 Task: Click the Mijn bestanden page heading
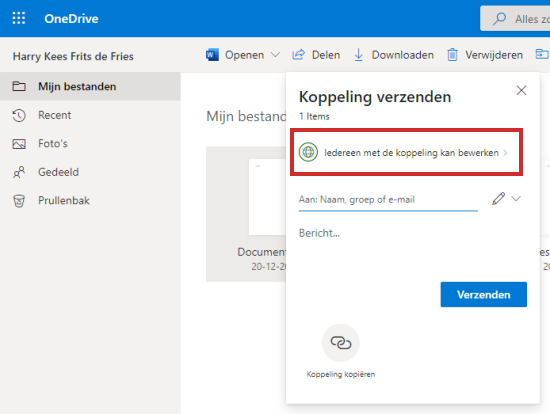tap(246, 116)
